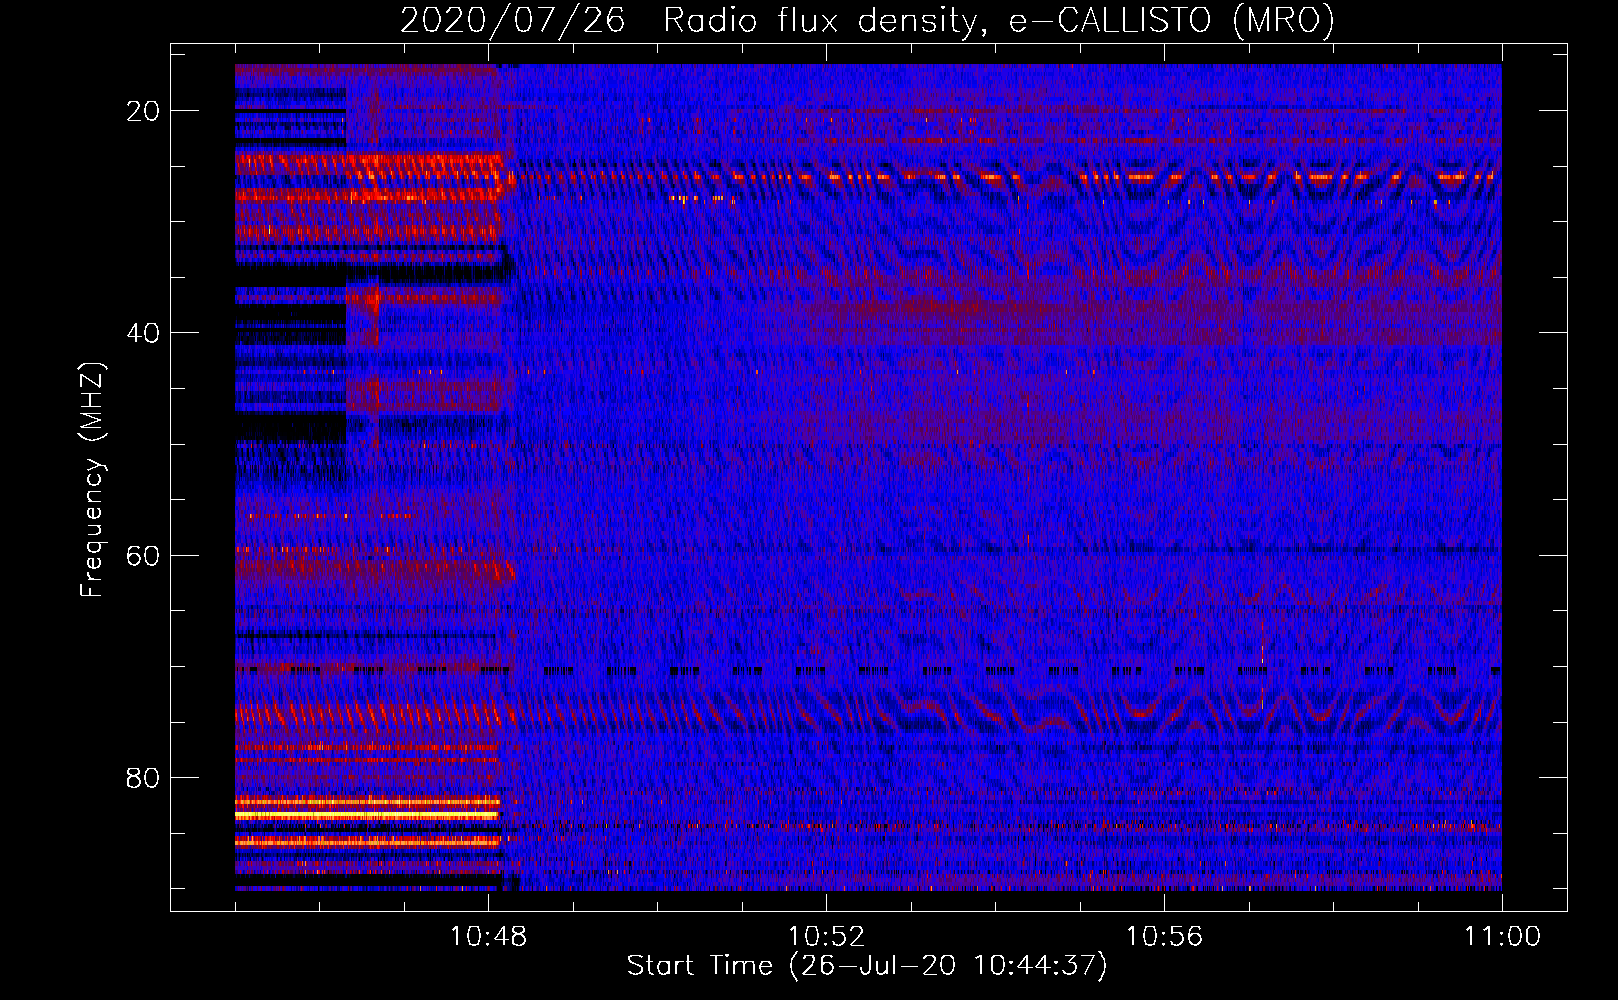Click the 20 MHz frequency tick label

(143, 111)
